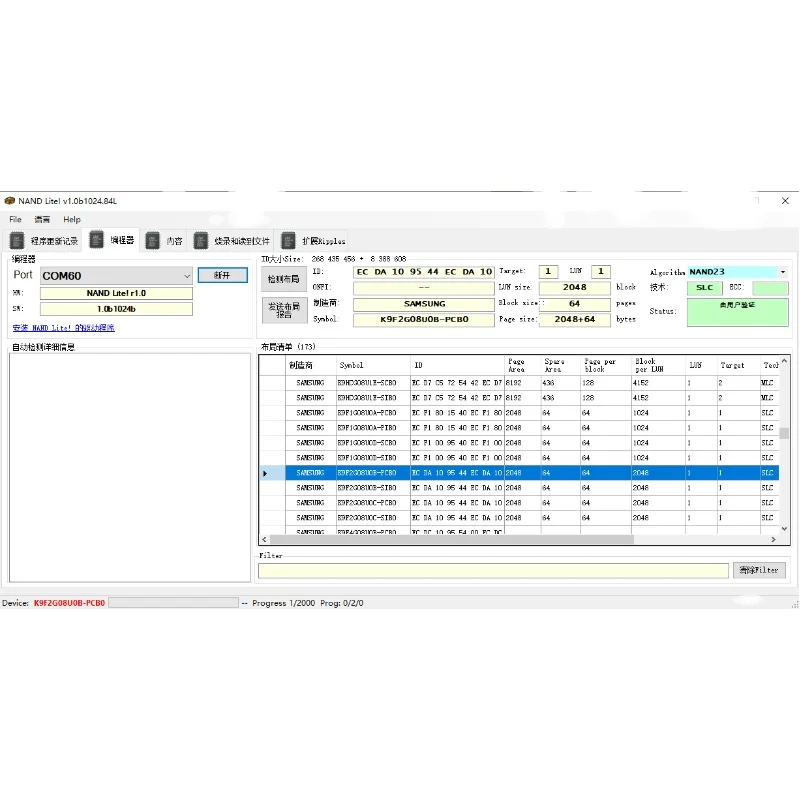
Task: Click the green SLC technology field
Action: 704,288
